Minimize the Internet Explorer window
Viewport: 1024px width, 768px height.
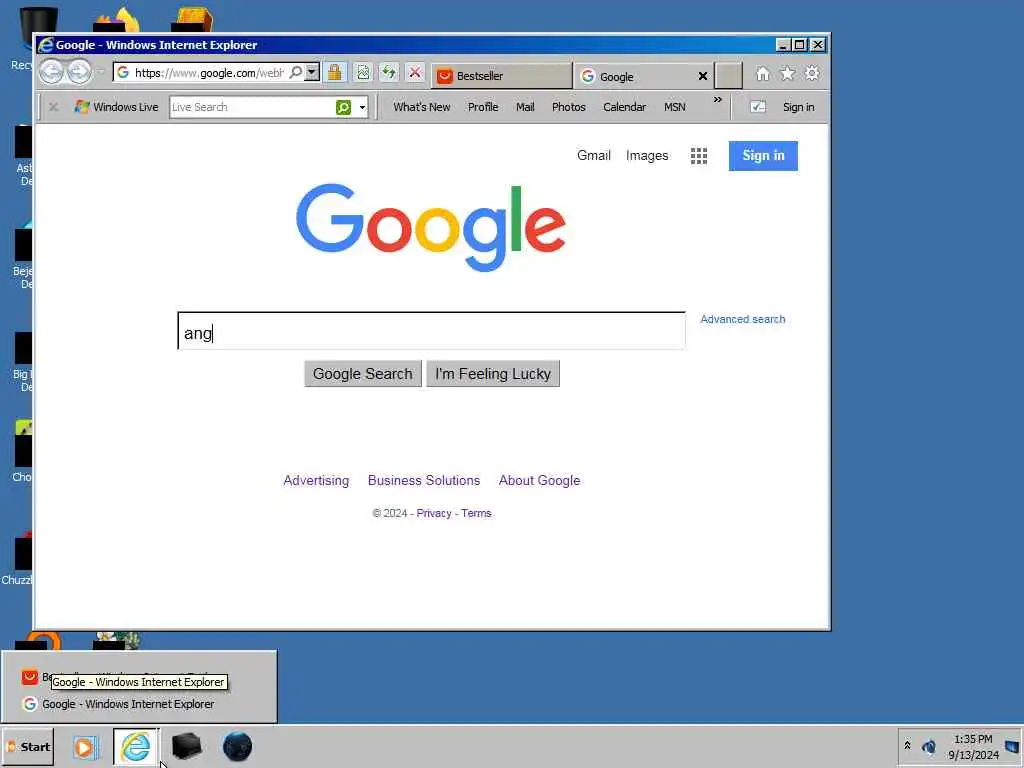[783, 45]
